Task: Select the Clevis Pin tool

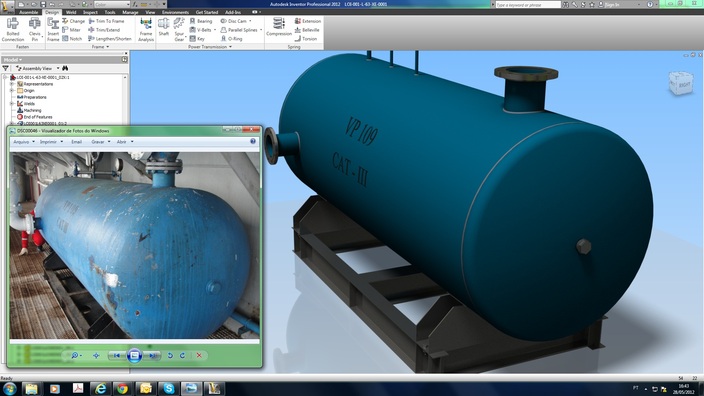Action: [x=35, y=30]
